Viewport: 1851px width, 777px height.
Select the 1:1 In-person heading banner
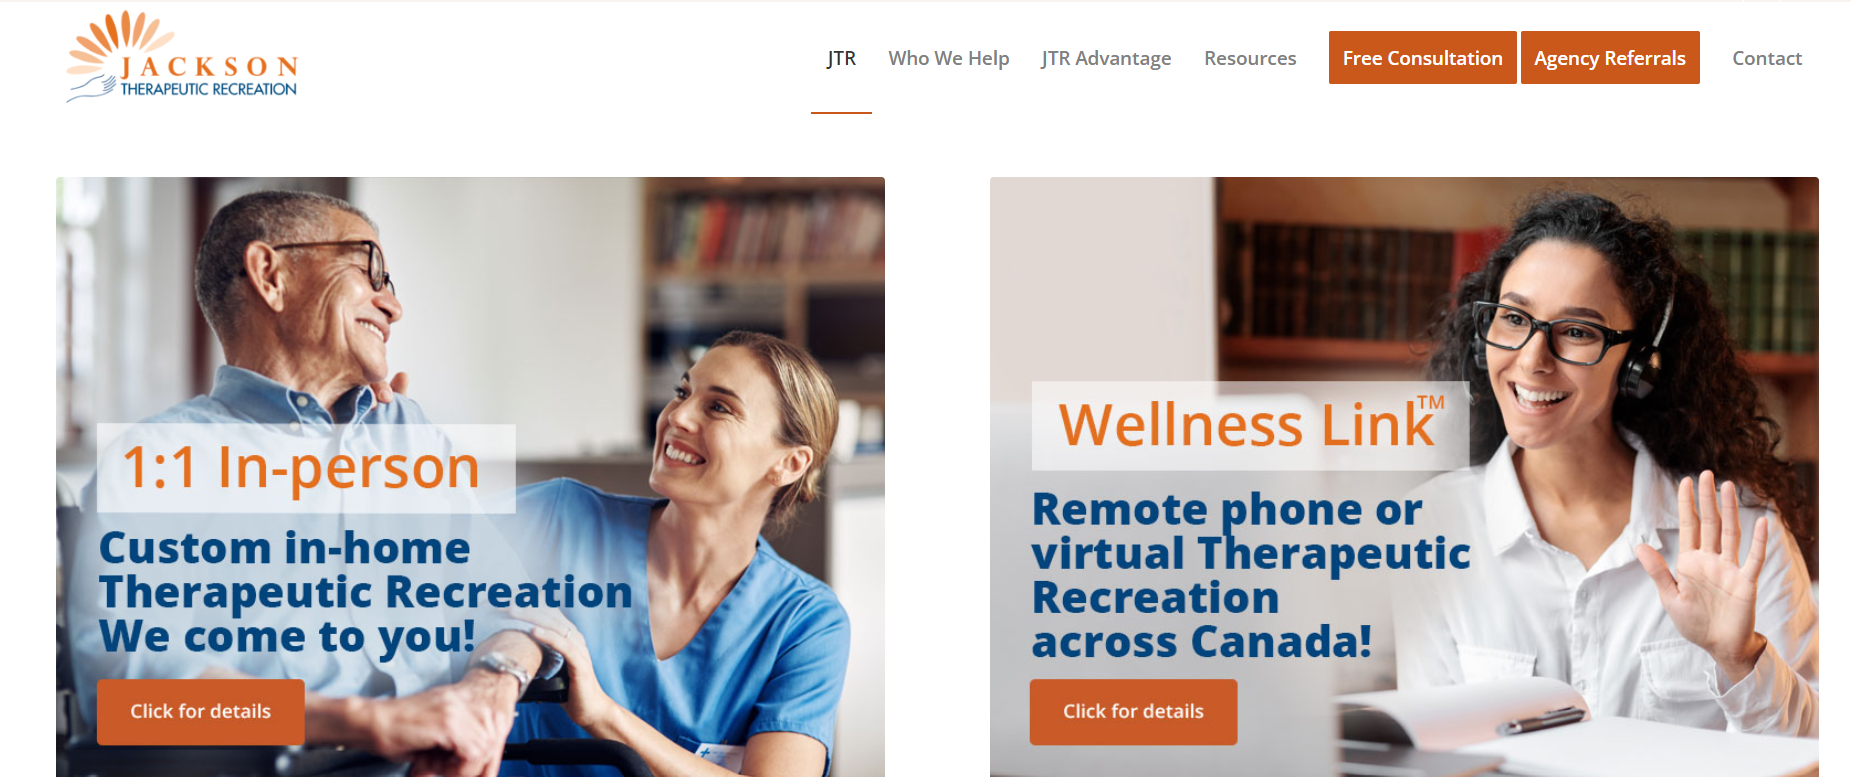[306, 468]
